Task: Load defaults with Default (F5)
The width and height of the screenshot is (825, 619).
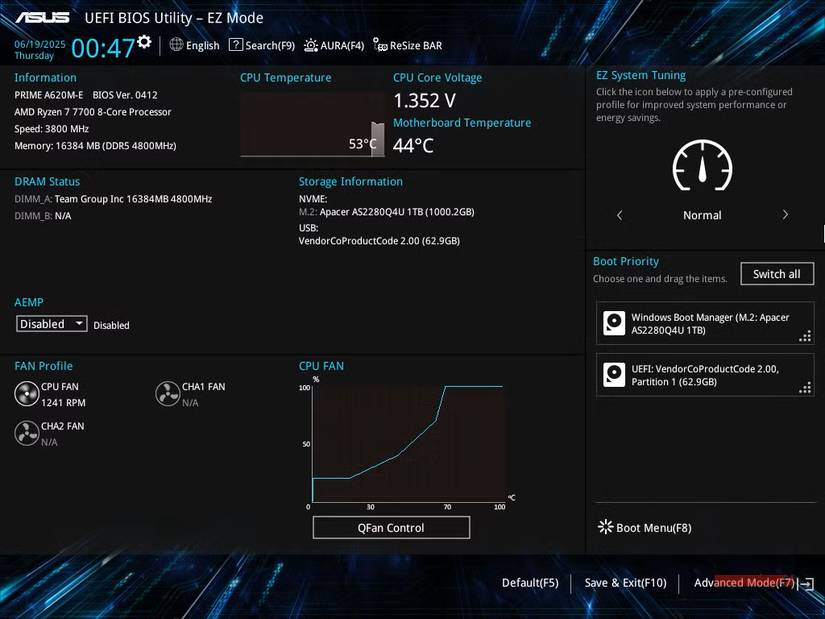Action: [x=530, y=583]
